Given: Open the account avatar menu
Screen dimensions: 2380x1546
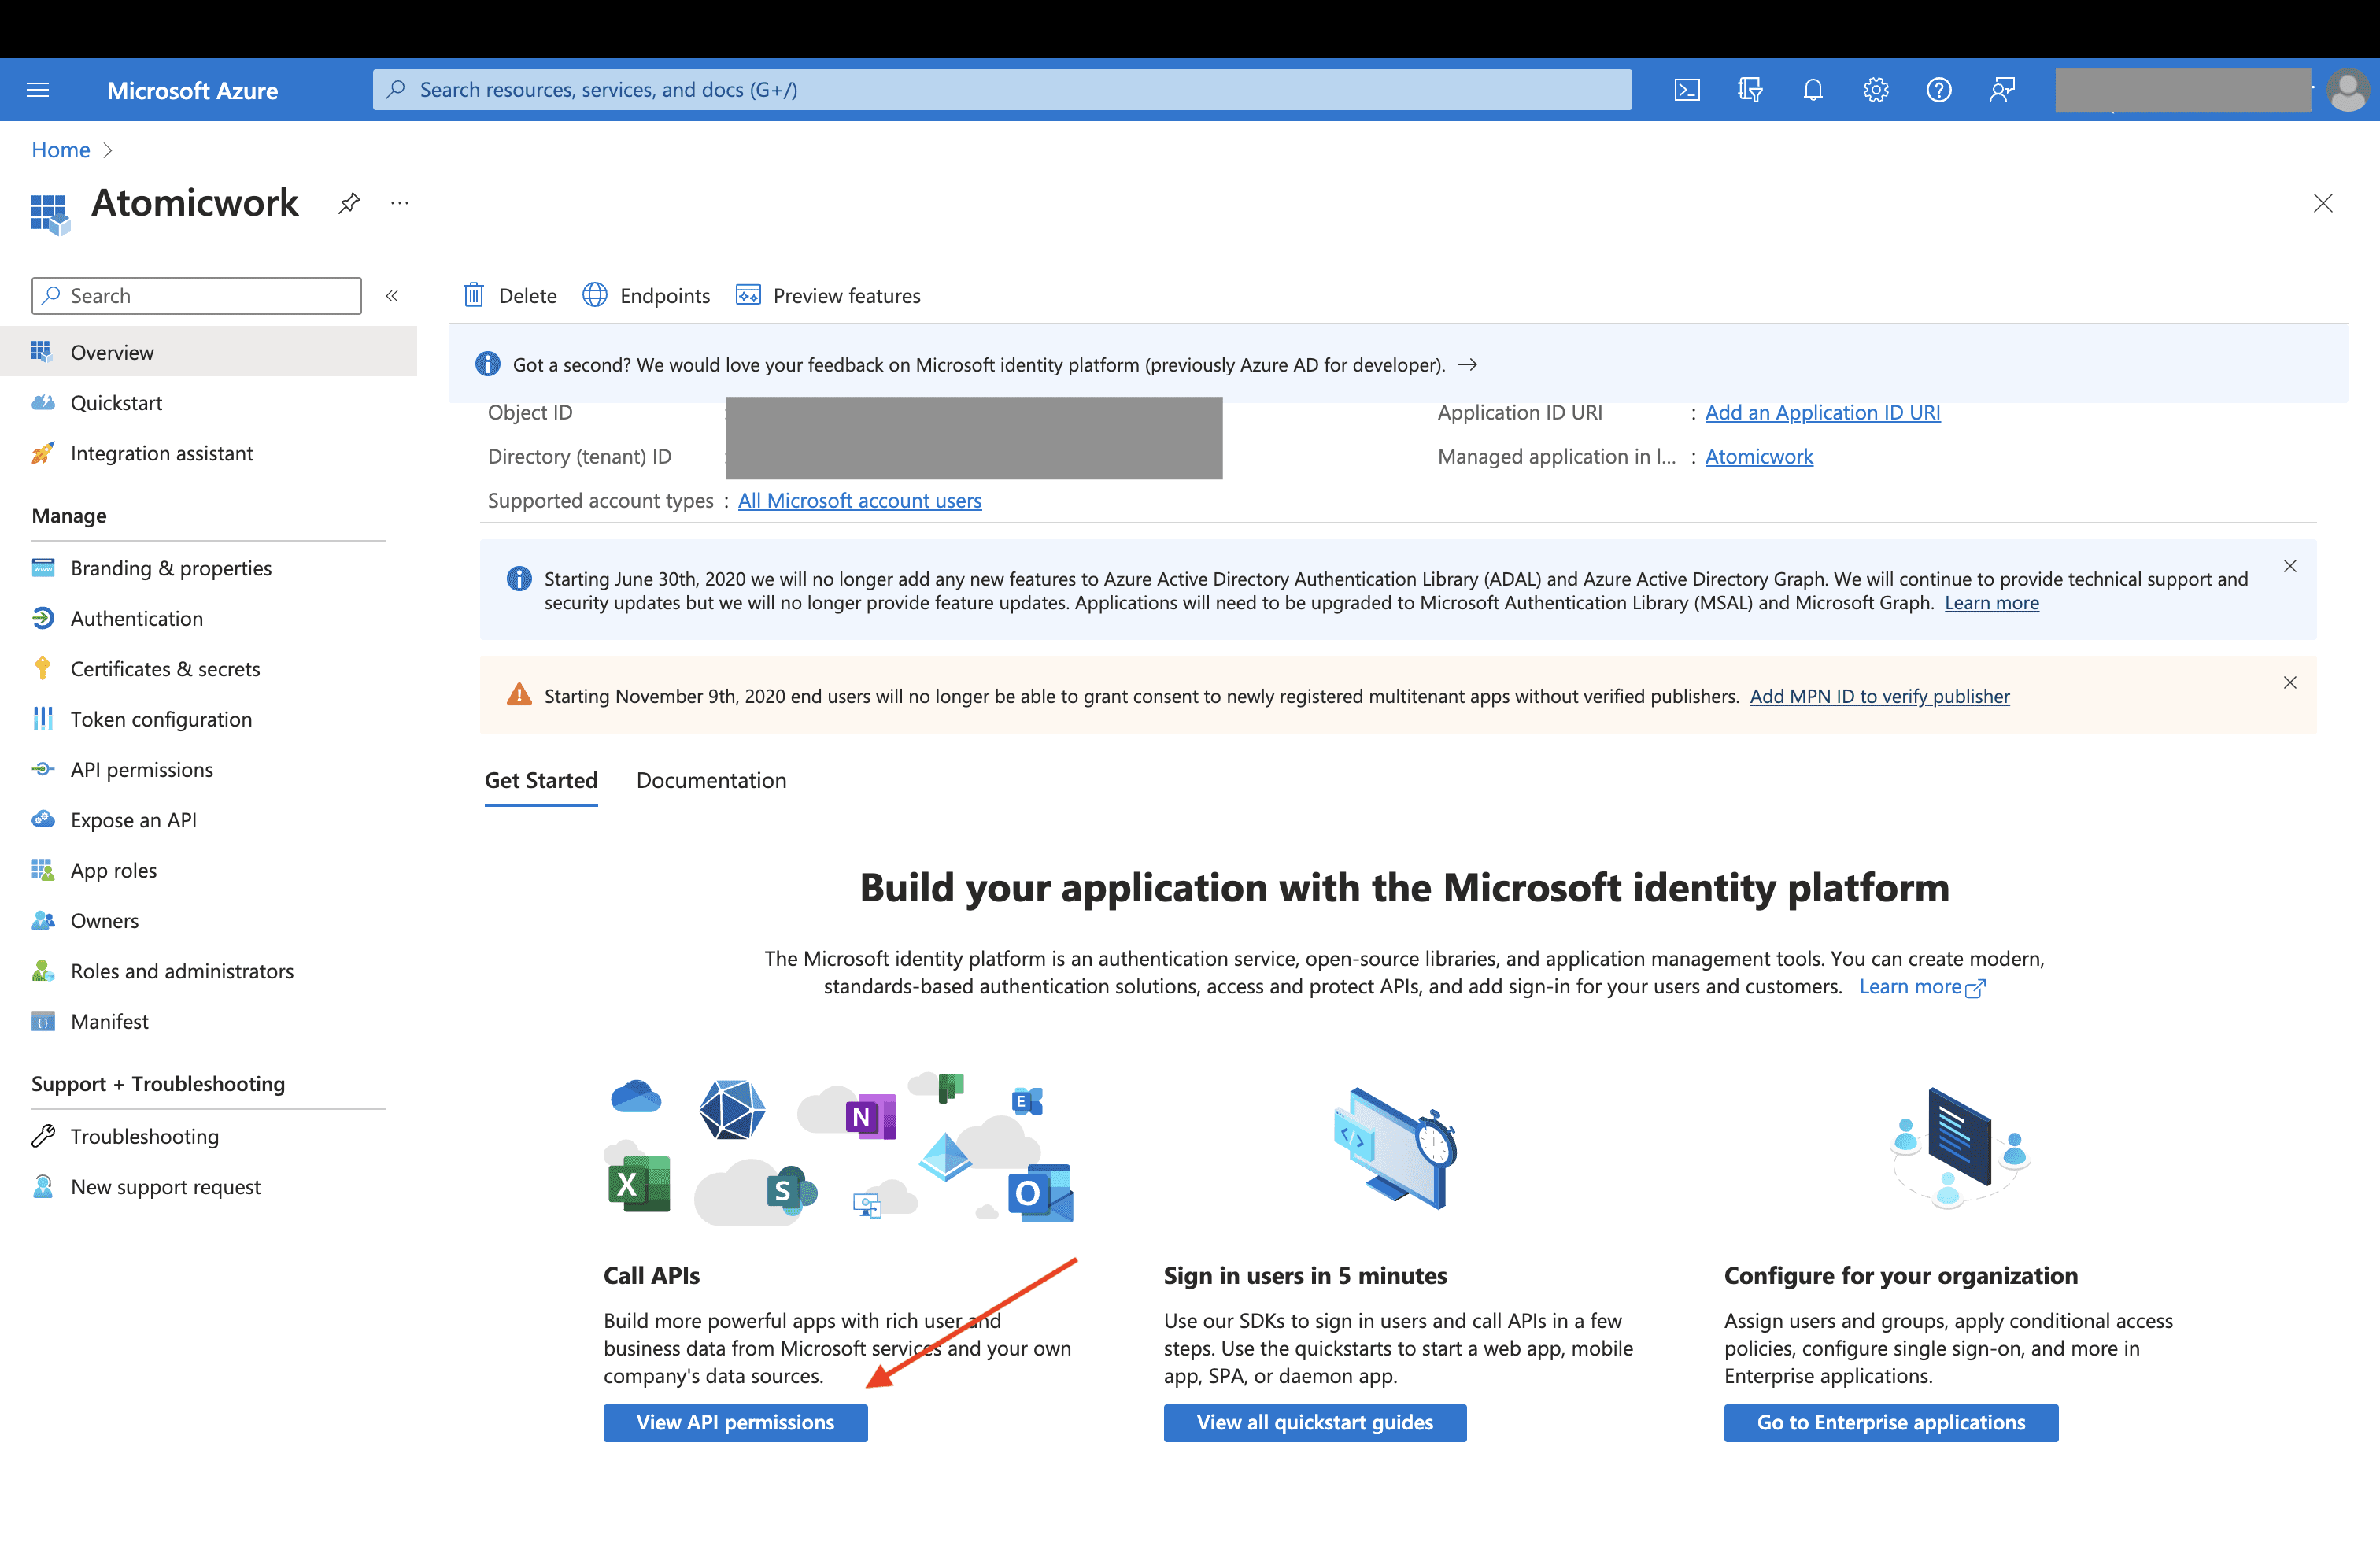Looking at the screenshot, I should (x=2347, y=90).
